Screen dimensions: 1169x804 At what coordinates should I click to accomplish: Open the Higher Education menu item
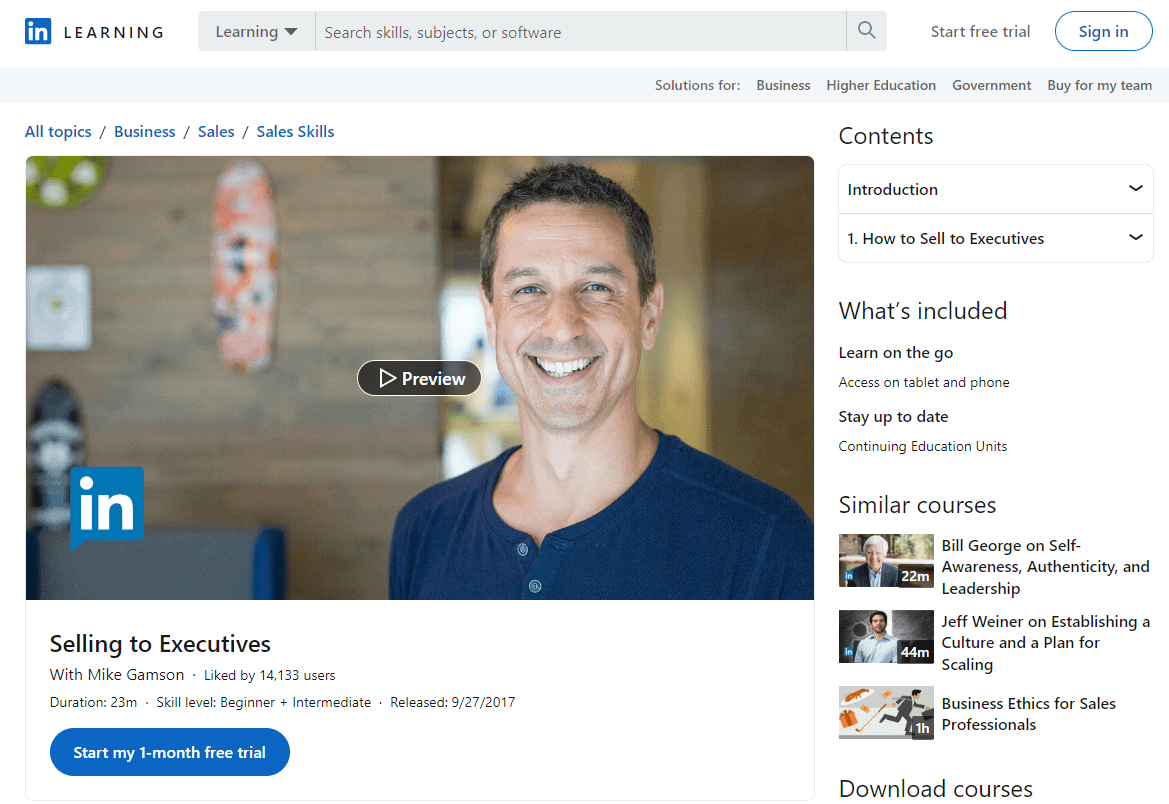(x=881, y=85)
